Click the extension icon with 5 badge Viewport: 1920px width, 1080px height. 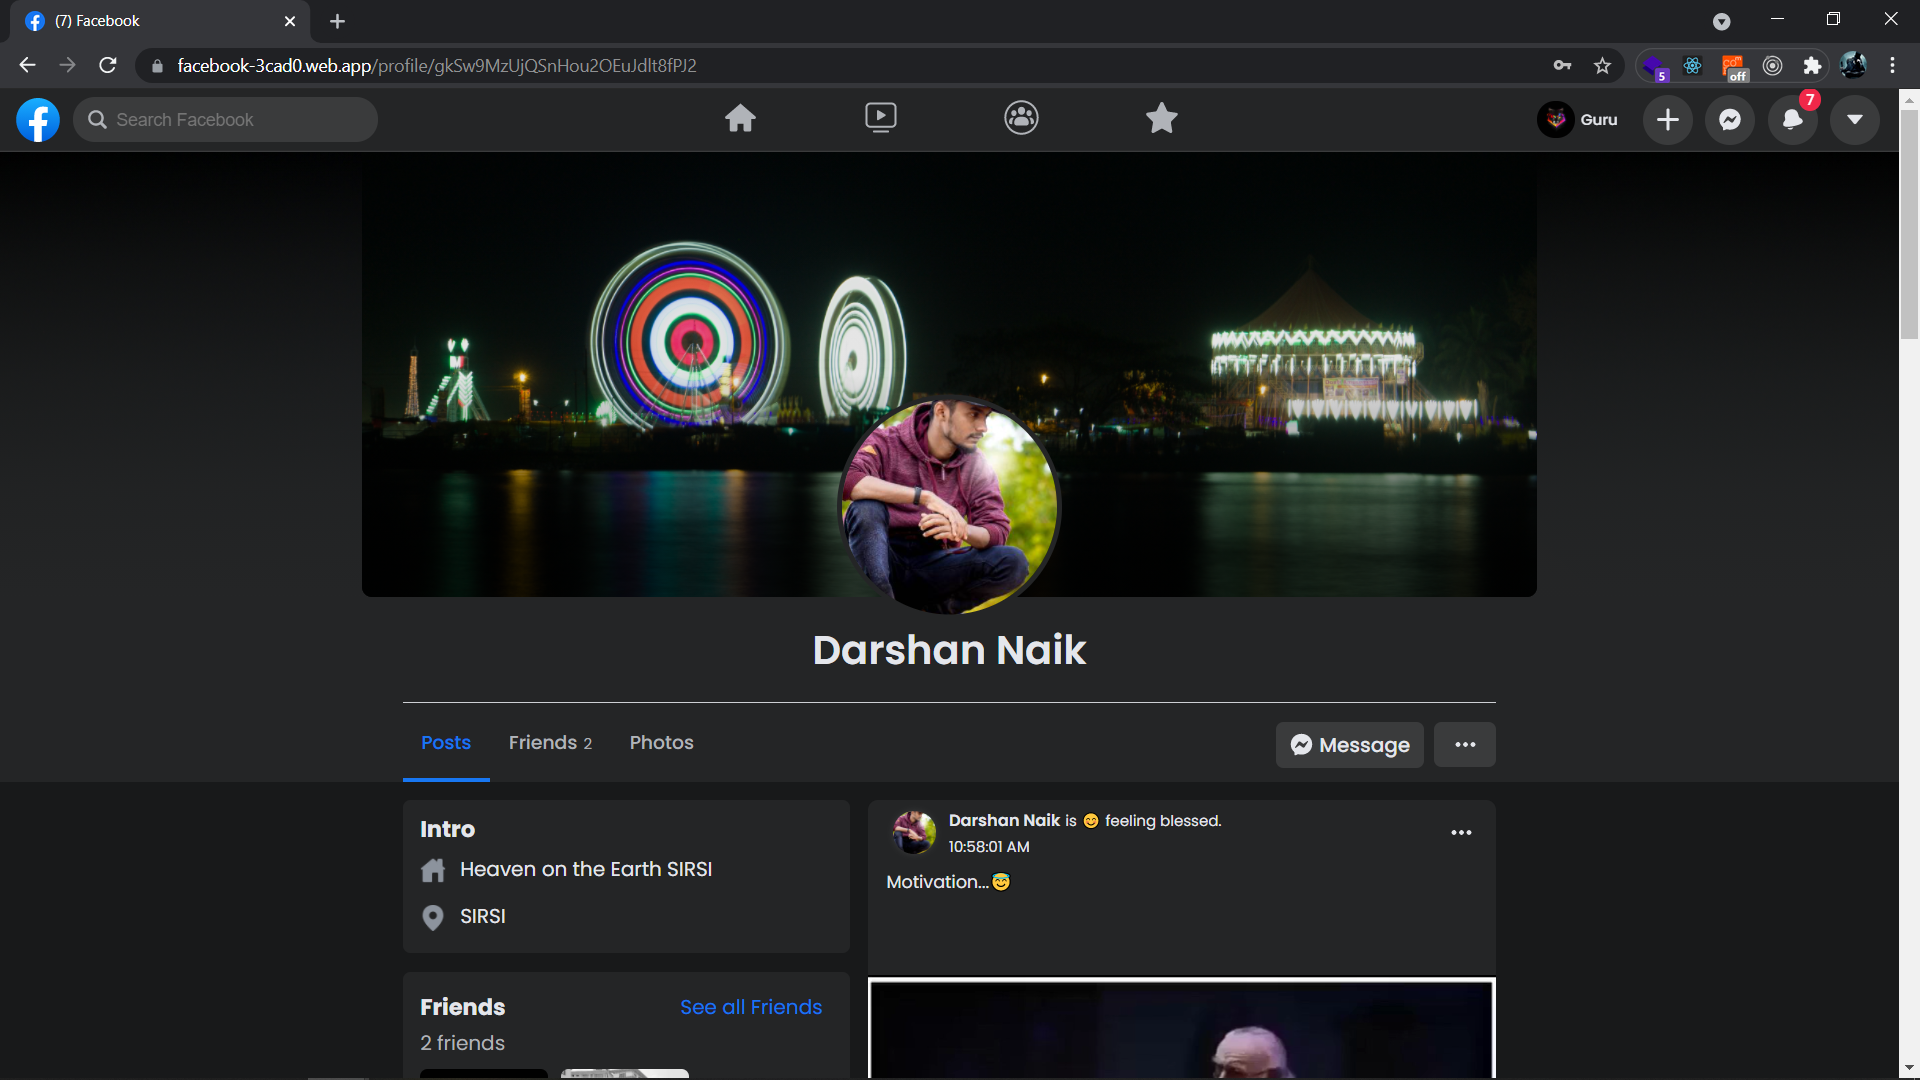coord(1655,67)
